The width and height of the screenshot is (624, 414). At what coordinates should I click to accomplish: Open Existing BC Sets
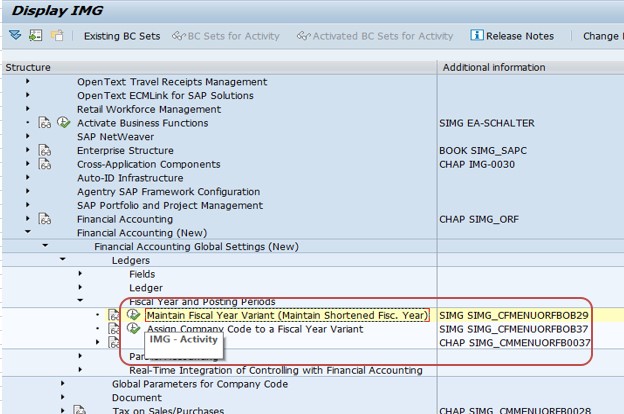point(122,36)
